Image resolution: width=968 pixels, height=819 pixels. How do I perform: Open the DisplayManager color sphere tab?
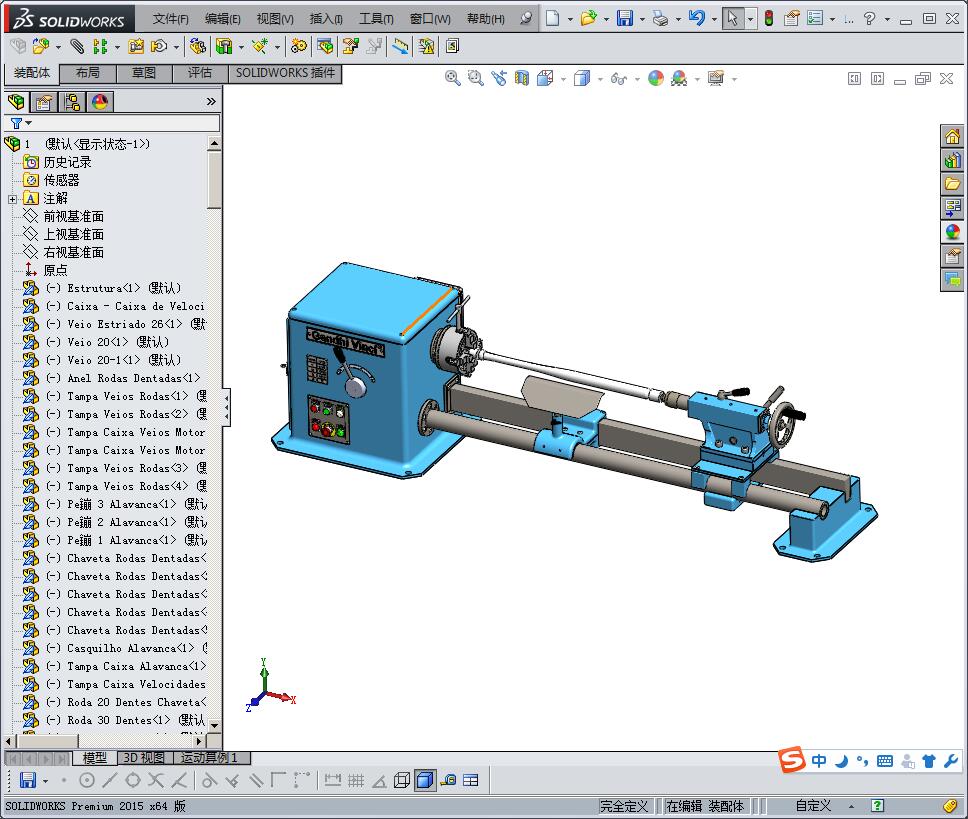pos(100,102)
